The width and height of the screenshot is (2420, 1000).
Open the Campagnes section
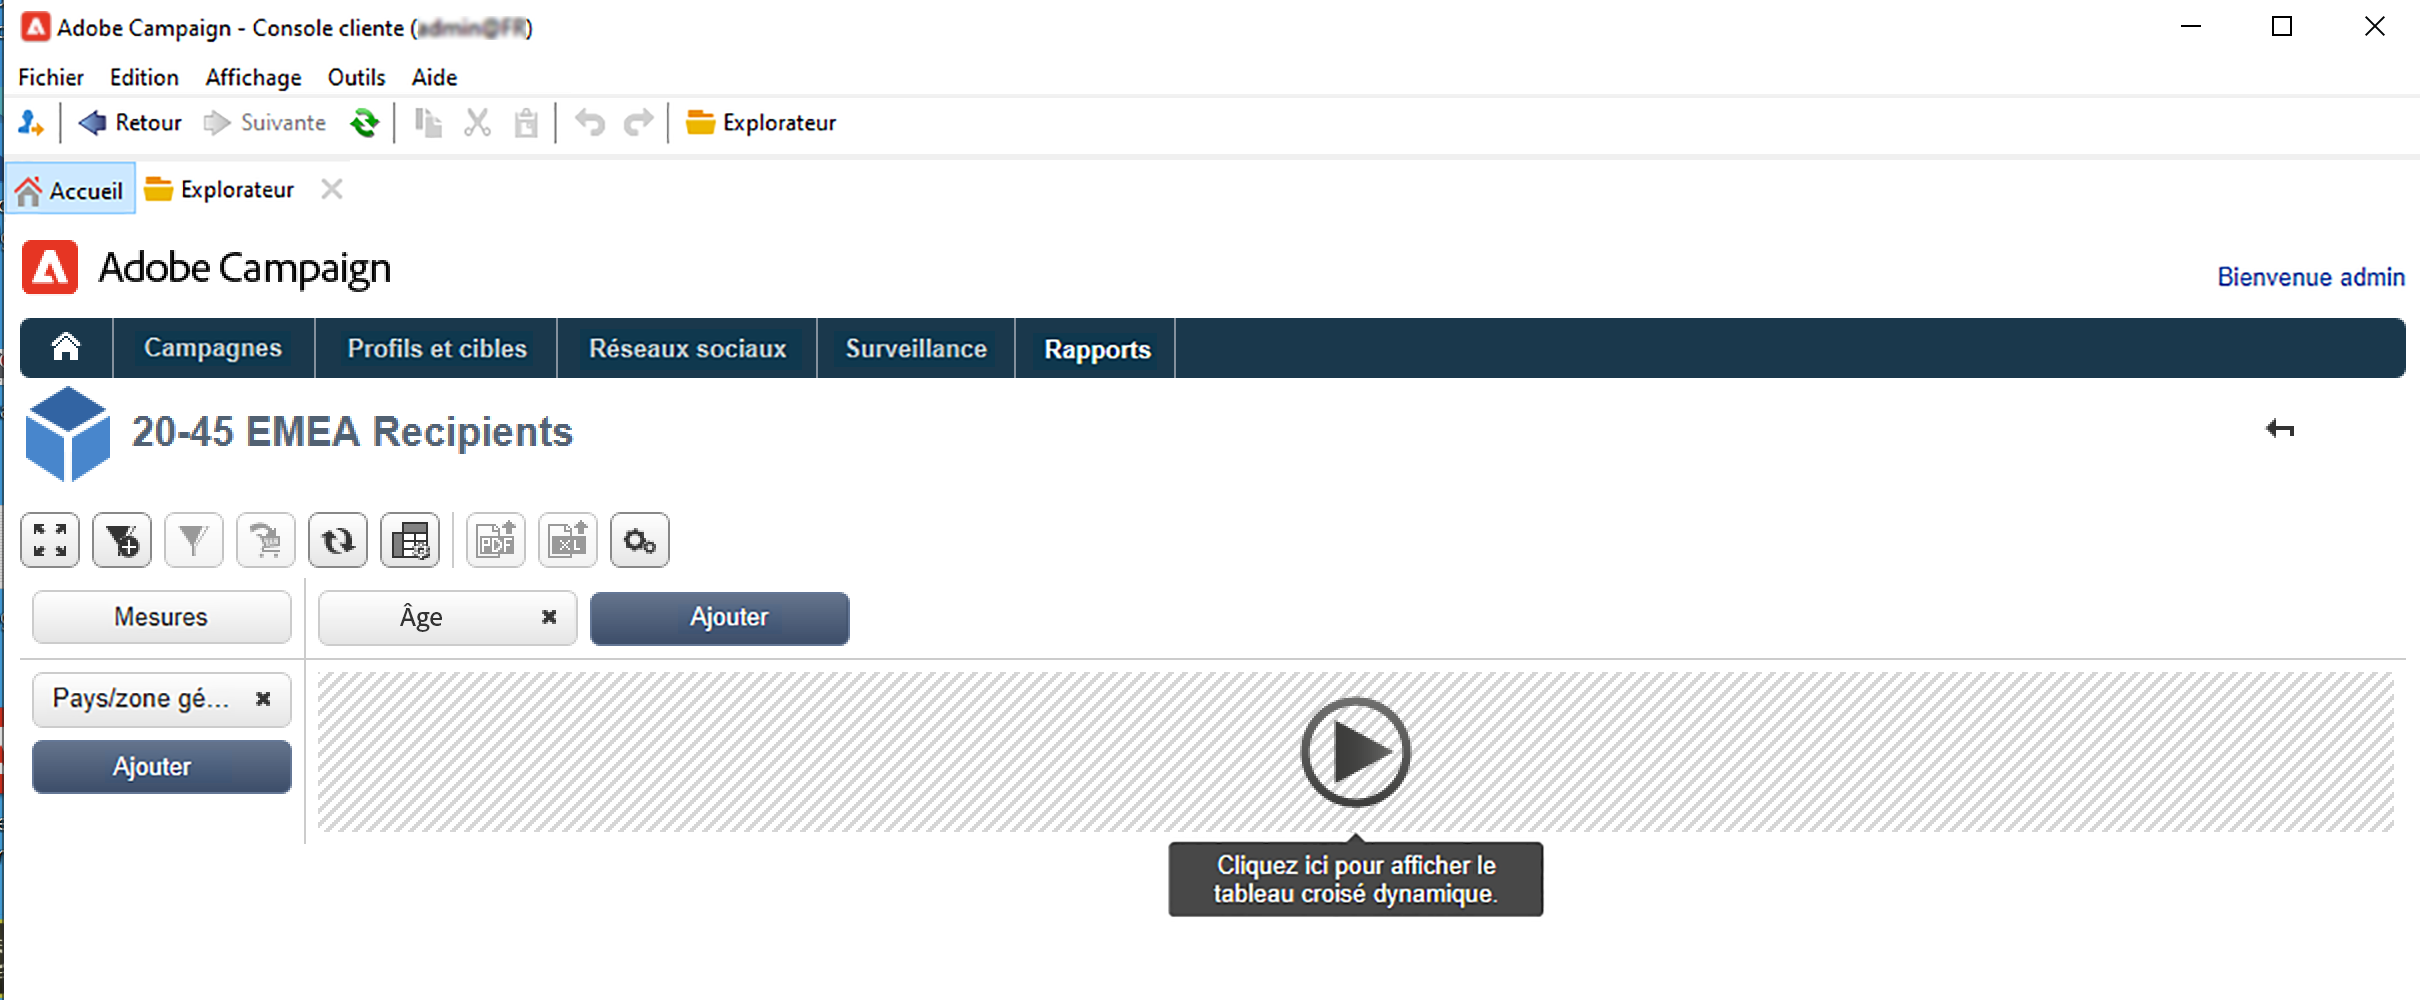tap(213, 348)
